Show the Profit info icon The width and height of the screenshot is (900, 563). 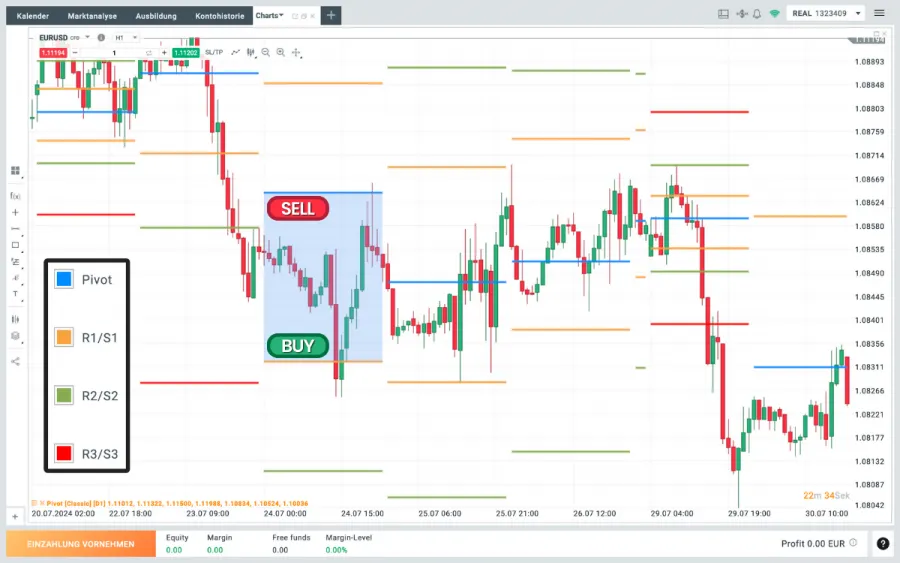[853, 542]
